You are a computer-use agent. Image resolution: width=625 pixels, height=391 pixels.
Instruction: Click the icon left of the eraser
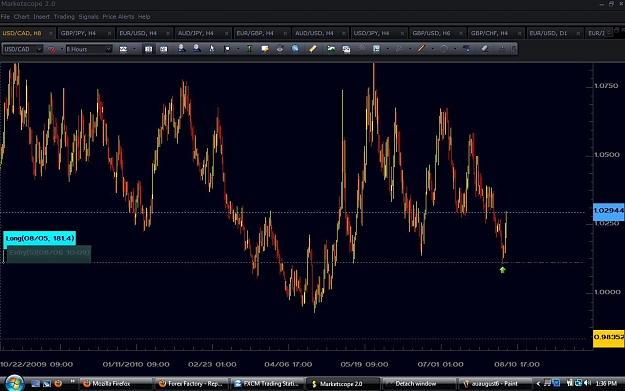click(x=466, y=49)
